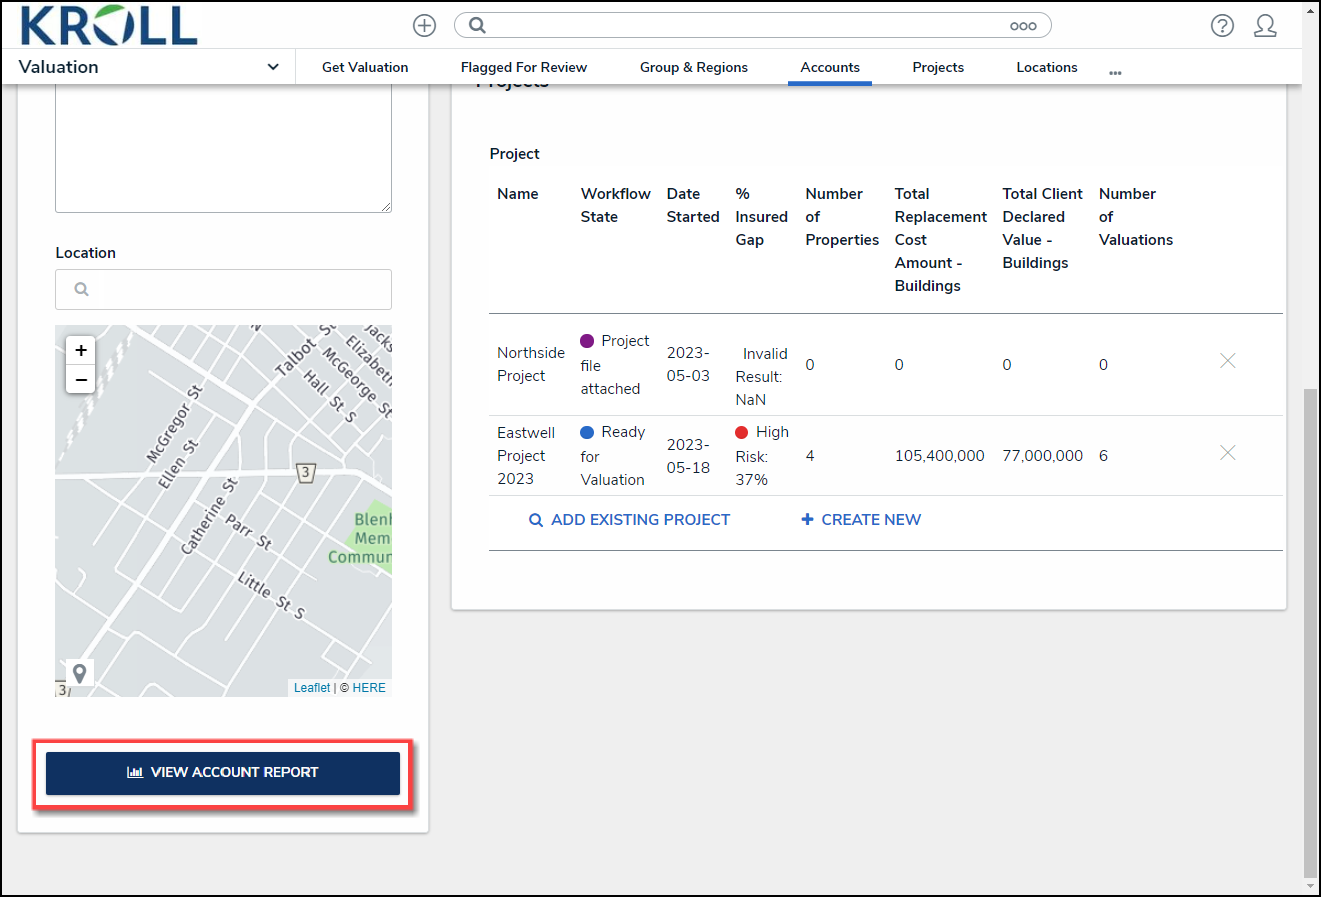This screenshot has width=1321, height=897.
Task: Click the Name column header
Action: pyautogui.click(x=518, y=194)
